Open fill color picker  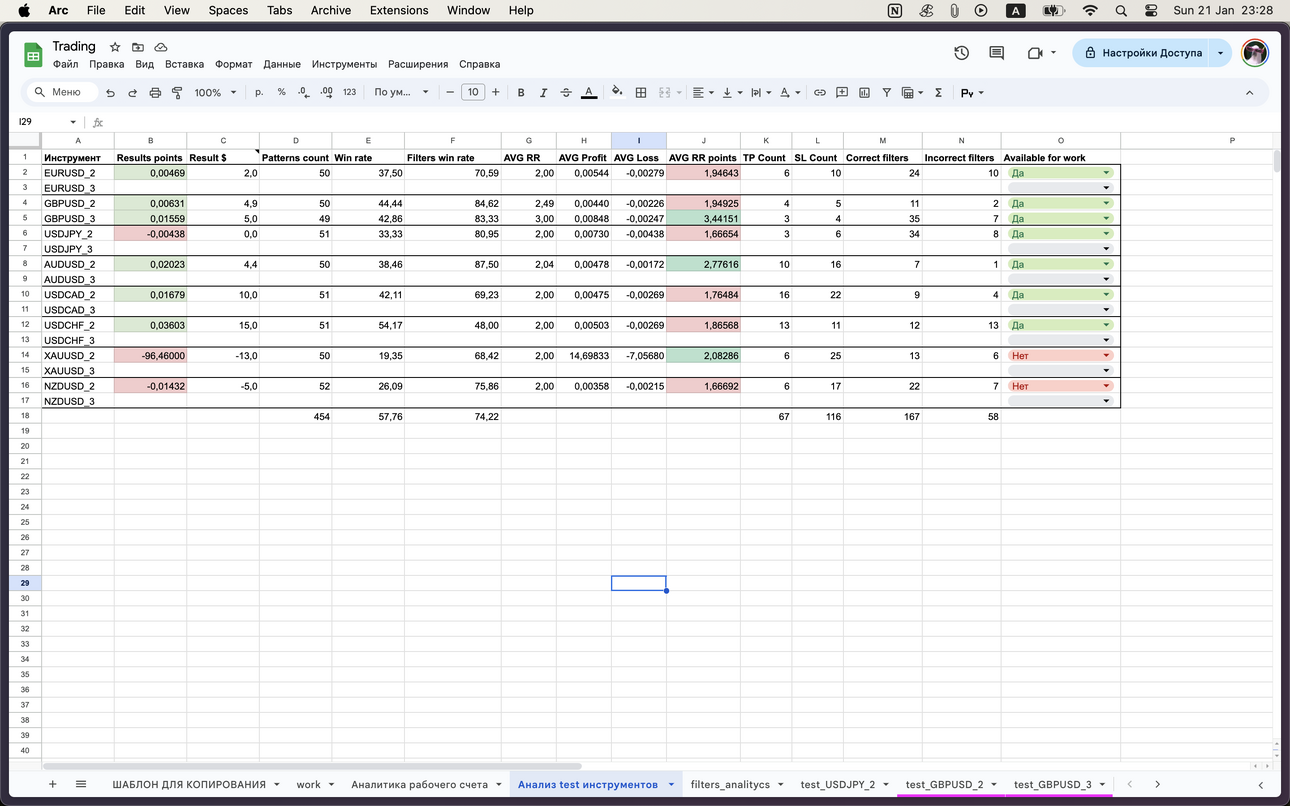point(617,92)
